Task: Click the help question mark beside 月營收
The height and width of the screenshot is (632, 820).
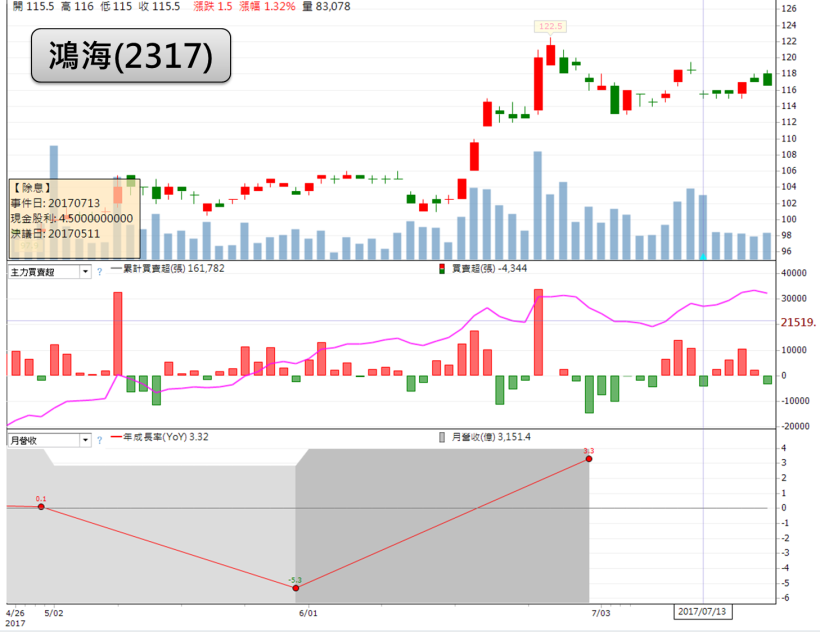Action: (99, 440)
